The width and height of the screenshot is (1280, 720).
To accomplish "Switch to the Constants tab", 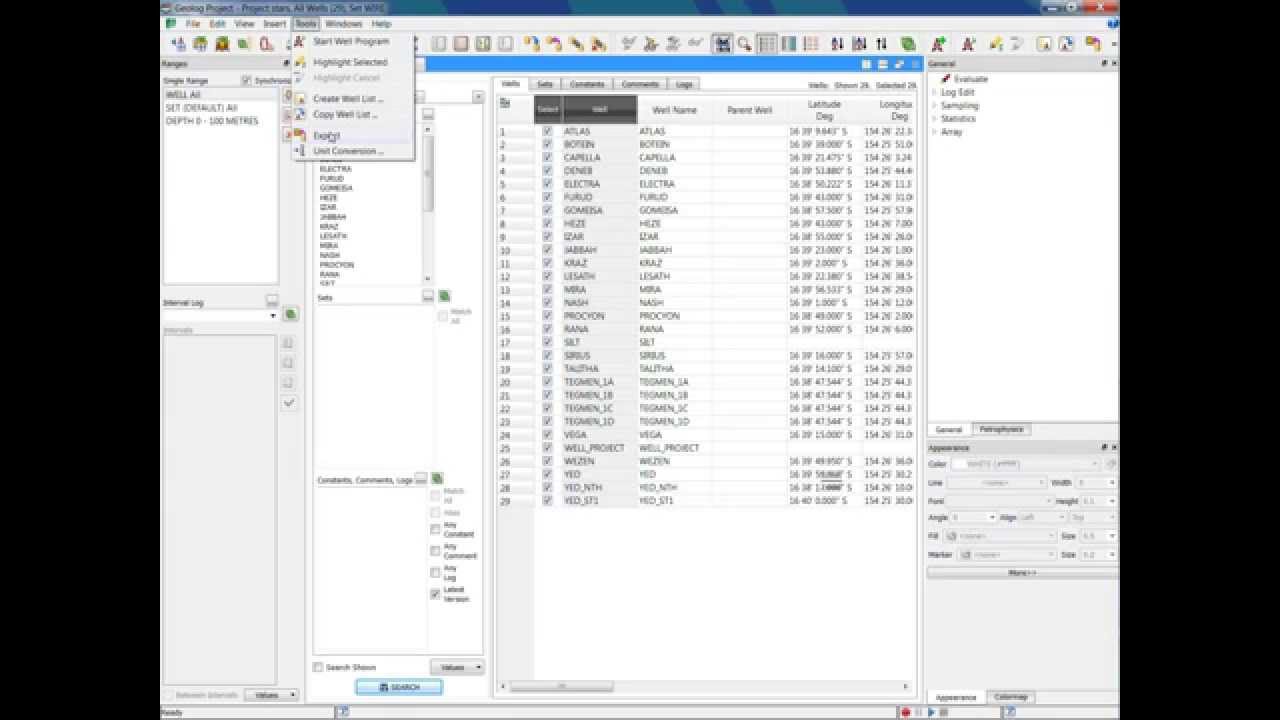I will (x=587, y=85).
